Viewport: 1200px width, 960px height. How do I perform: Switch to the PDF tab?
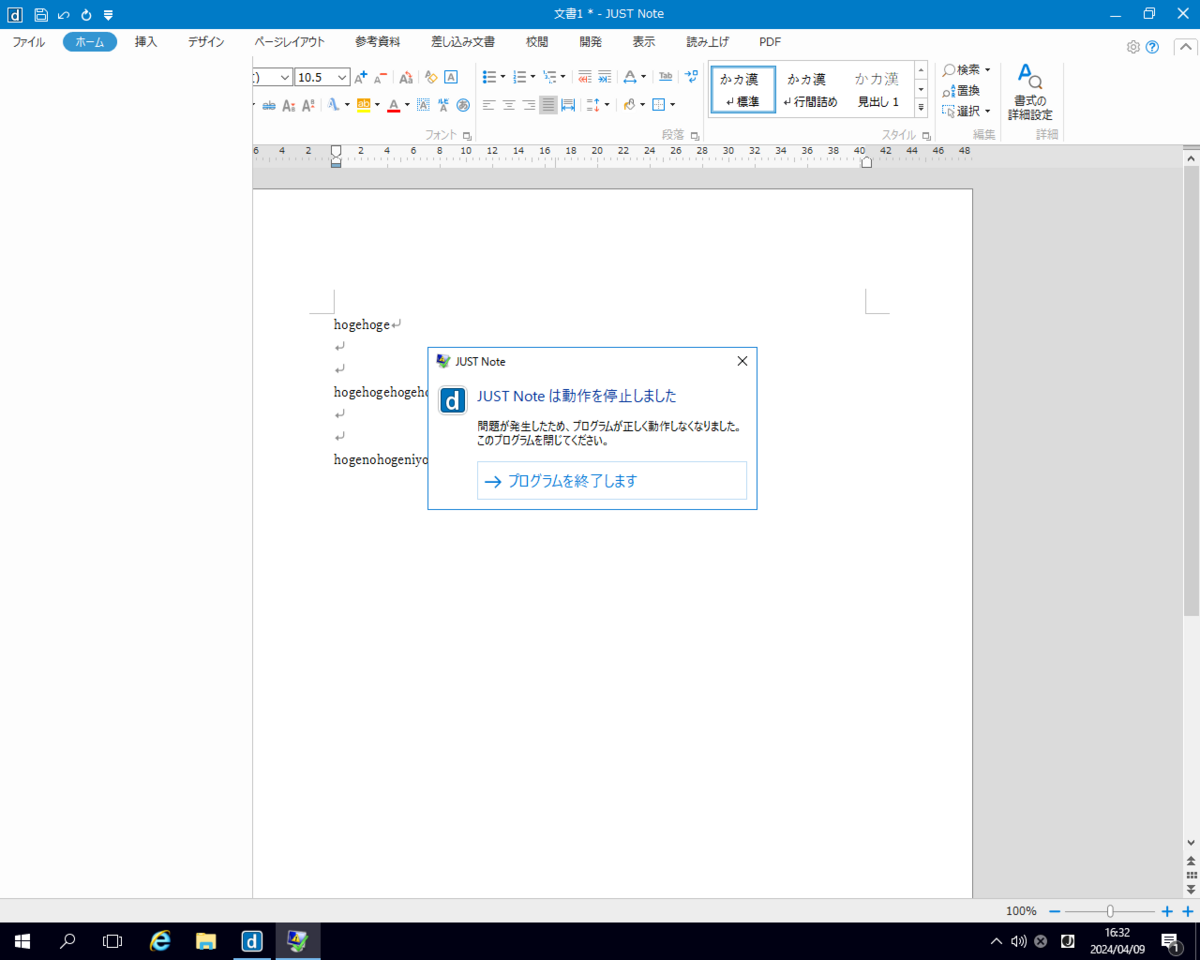coord(770,42)
